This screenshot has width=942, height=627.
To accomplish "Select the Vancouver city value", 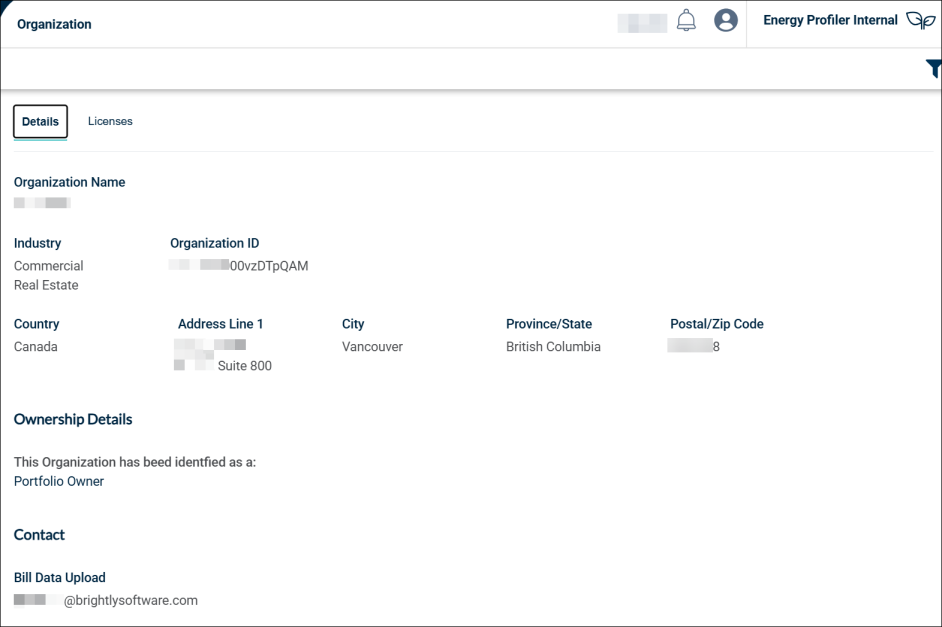I will coord(370,346).
